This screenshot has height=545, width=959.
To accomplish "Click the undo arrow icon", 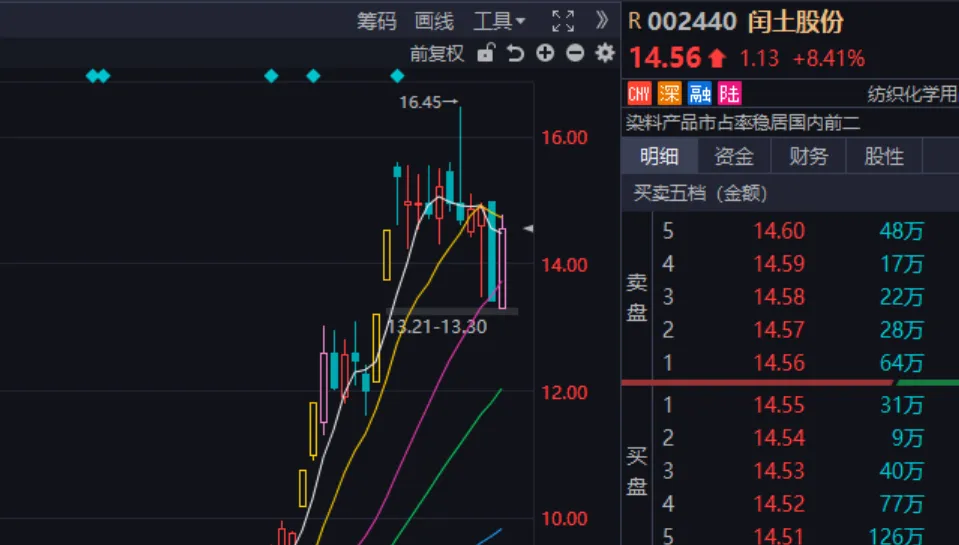I will click(515, 54).
